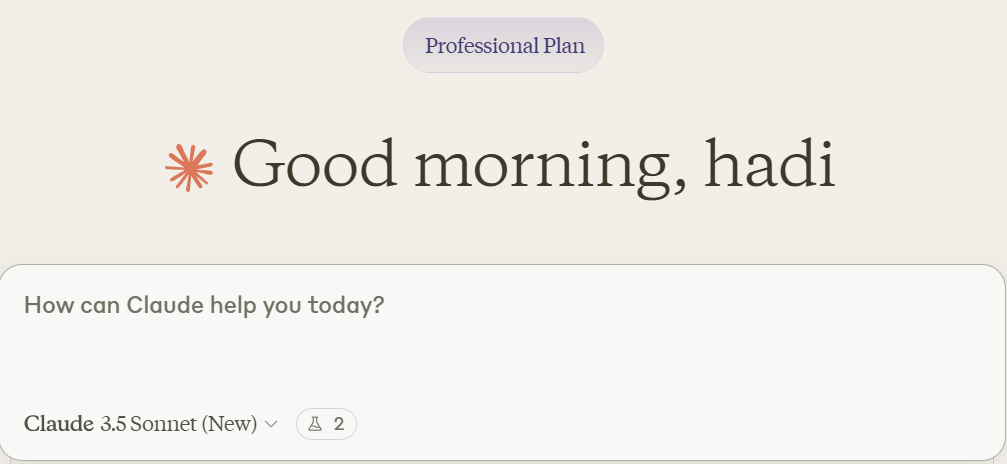Click the bold Claude word in model picker
This screenshot has height=464, width=1007.
coord(58,424)
